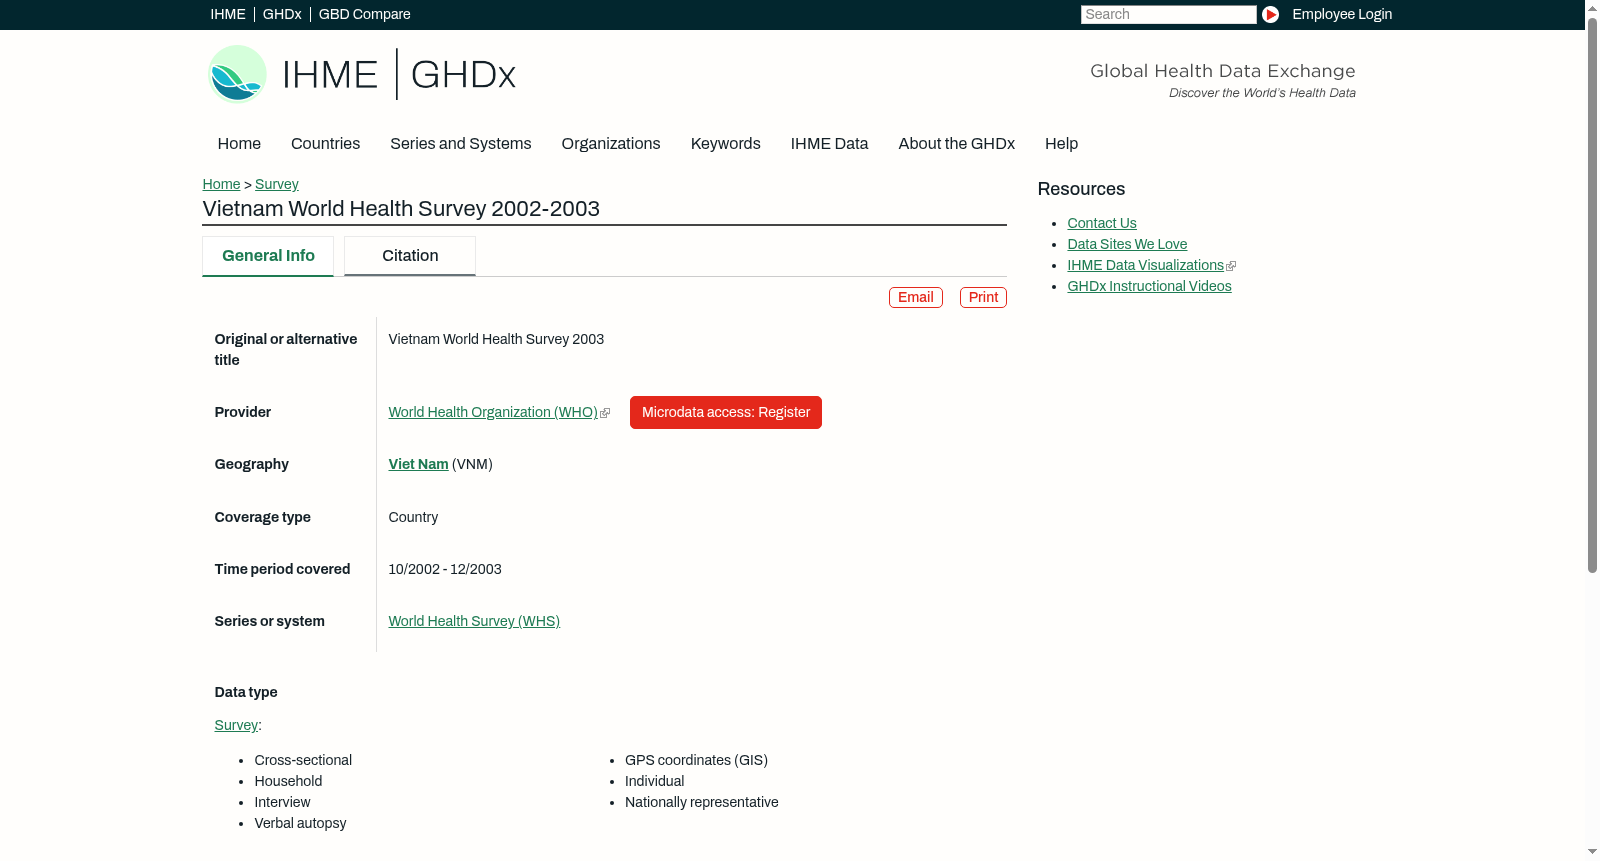Click the 'Interview' list item
The height and width of the screenshot is (861, 1600).
(282, 802)
